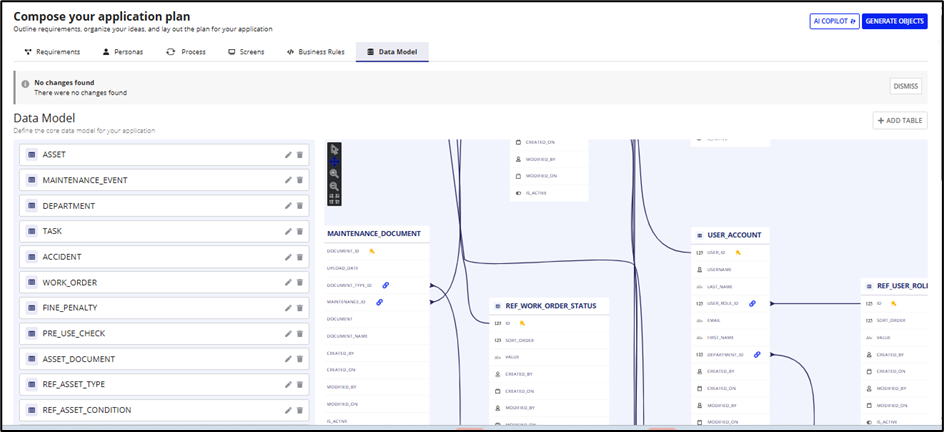The height and width of the screenshot is (432, 944).
Task: Delete the WORK_ORDER table
Action: 300,282
